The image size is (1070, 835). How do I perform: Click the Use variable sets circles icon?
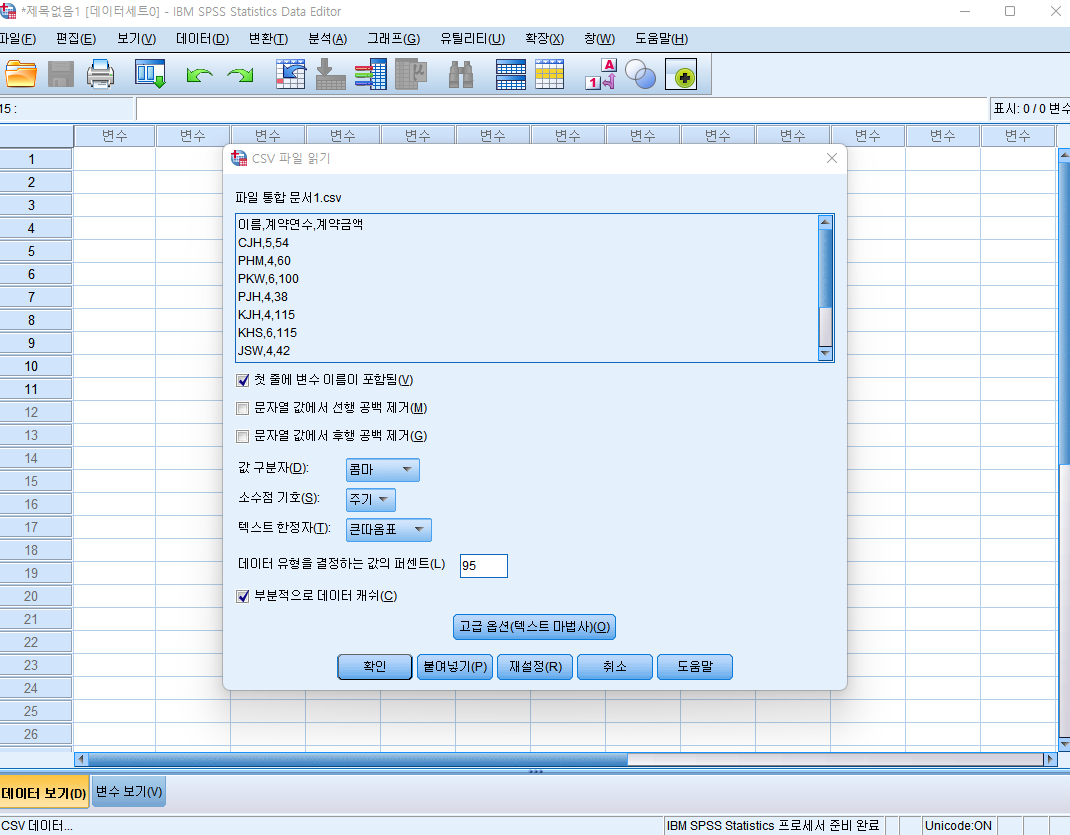pyautogui.click(x=640, y=74)
